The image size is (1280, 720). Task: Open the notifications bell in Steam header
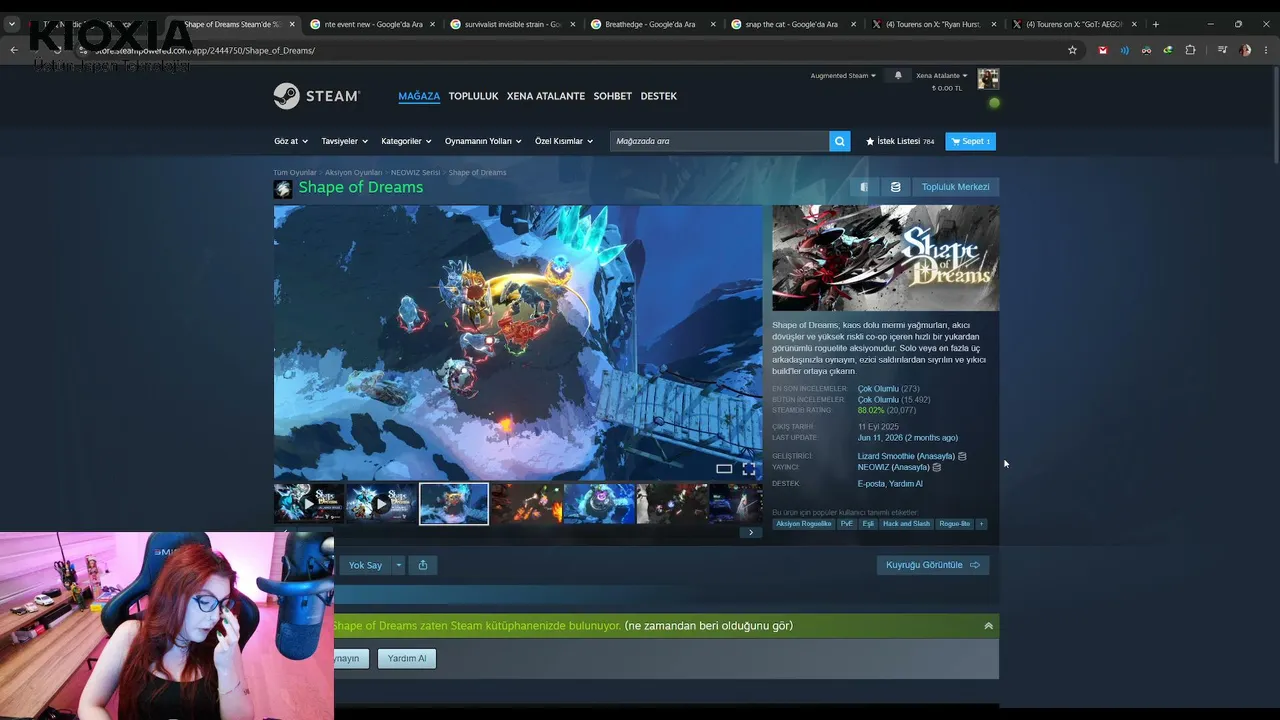click(898, 75)
